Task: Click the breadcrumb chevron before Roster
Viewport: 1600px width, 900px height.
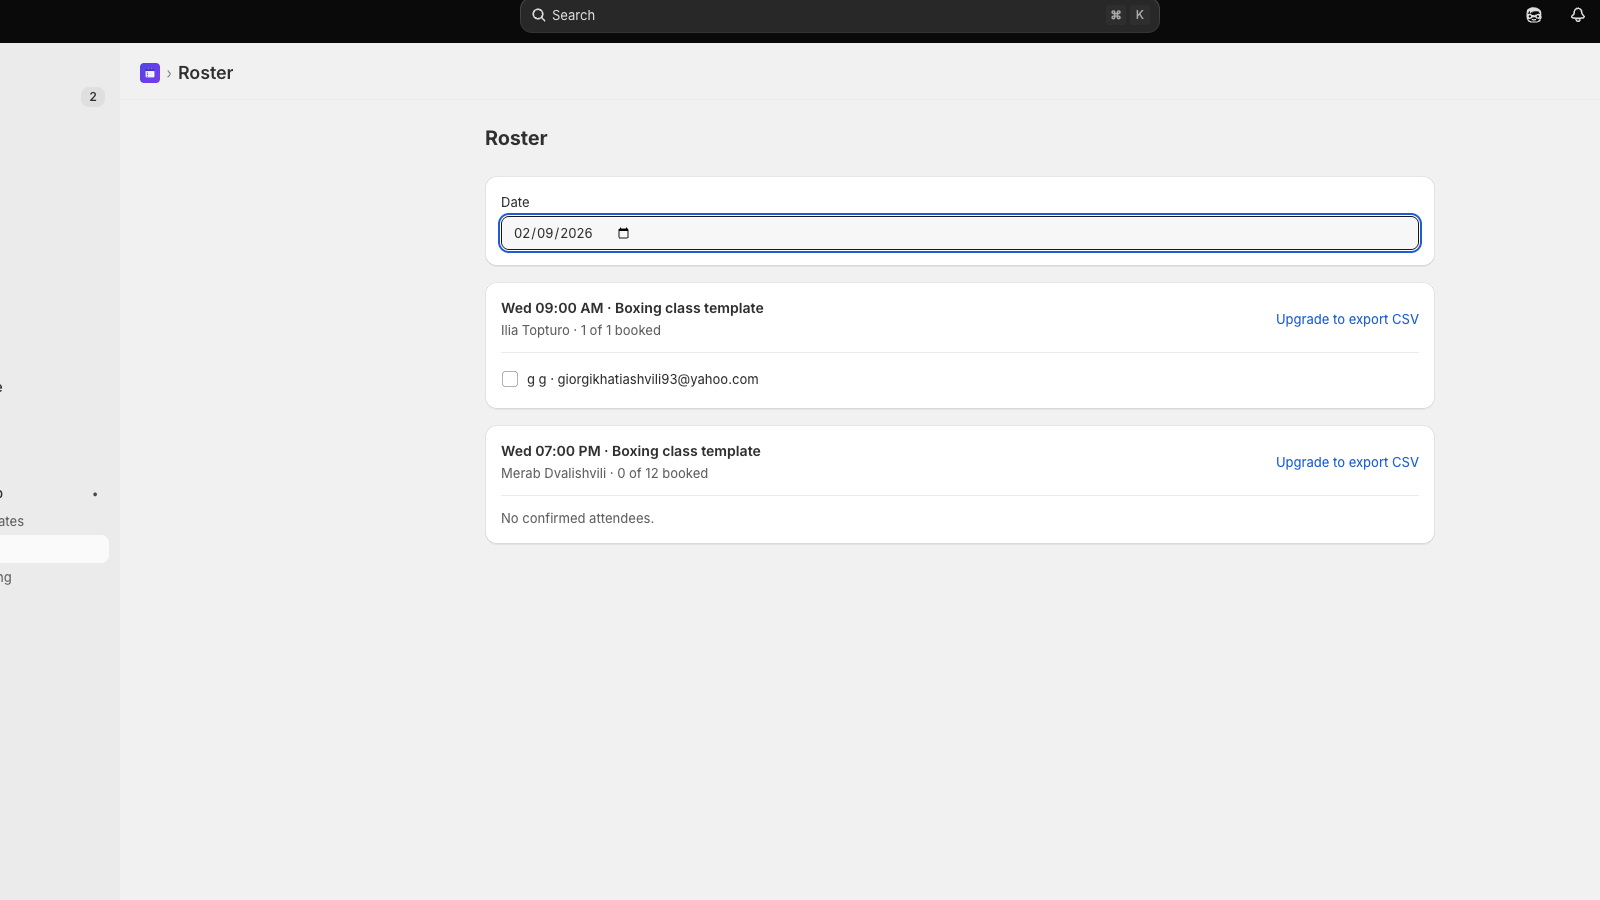Action: pyautogui.click(x=169, y=74)
